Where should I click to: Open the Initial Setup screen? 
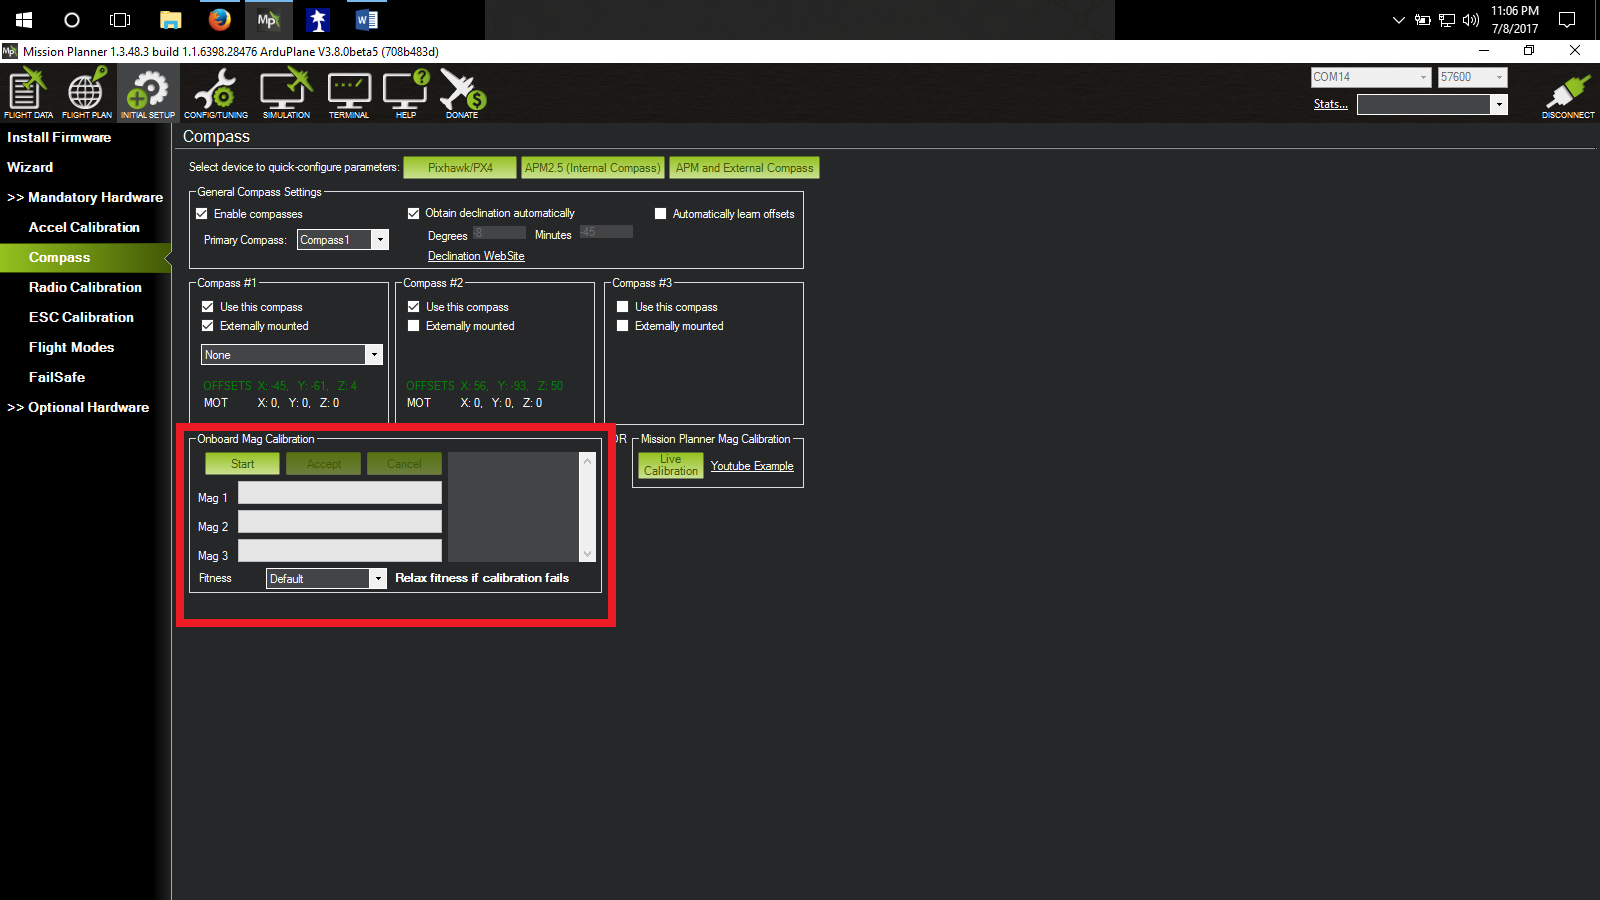[x=148, y=93]
